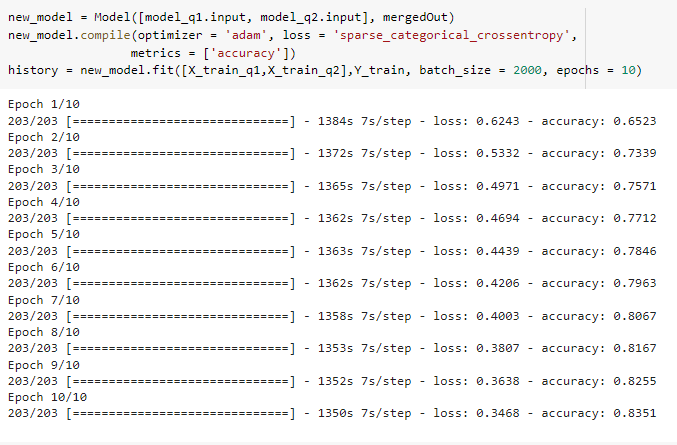Click accuracy value 0.7571

(635, 186)
